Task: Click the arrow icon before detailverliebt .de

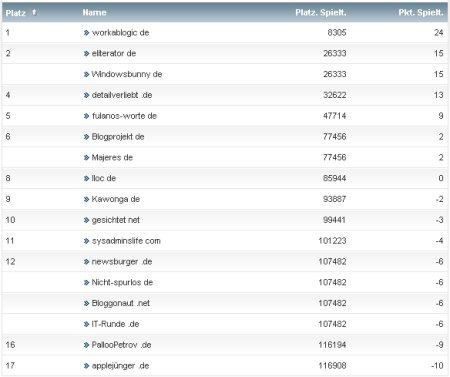Action: click(86, 95)
